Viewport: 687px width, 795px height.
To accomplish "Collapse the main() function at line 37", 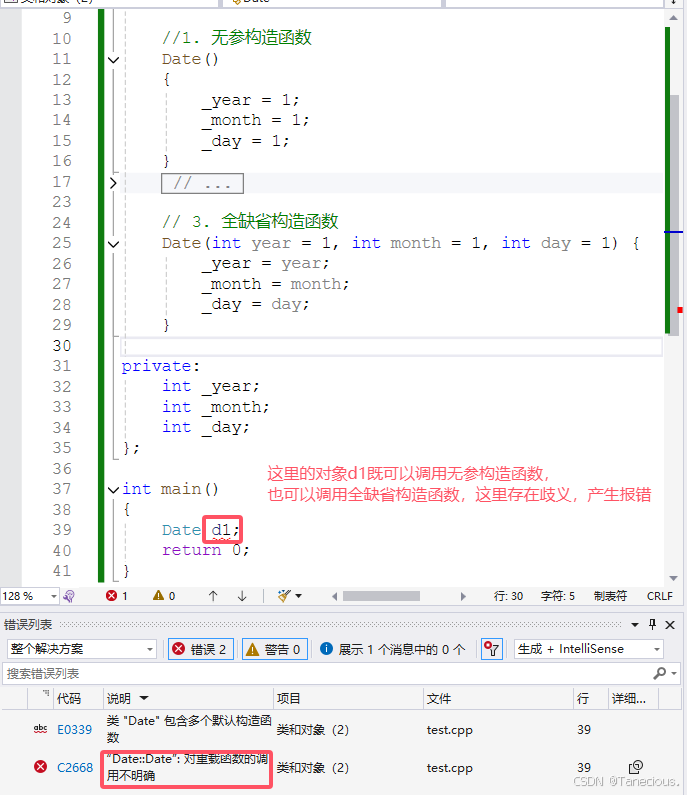I will [x=114, y=490].
